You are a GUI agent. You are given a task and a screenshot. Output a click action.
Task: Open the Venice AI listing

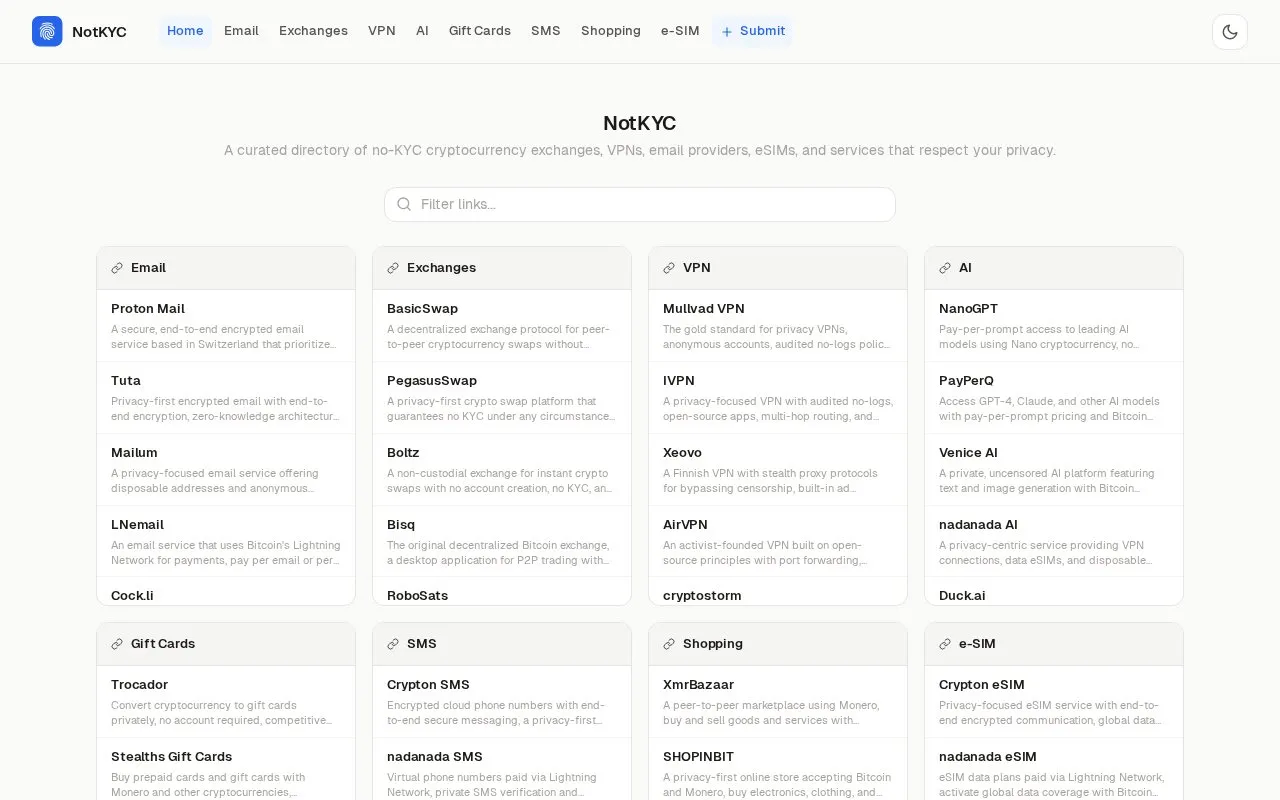(x=1054, y=470)
